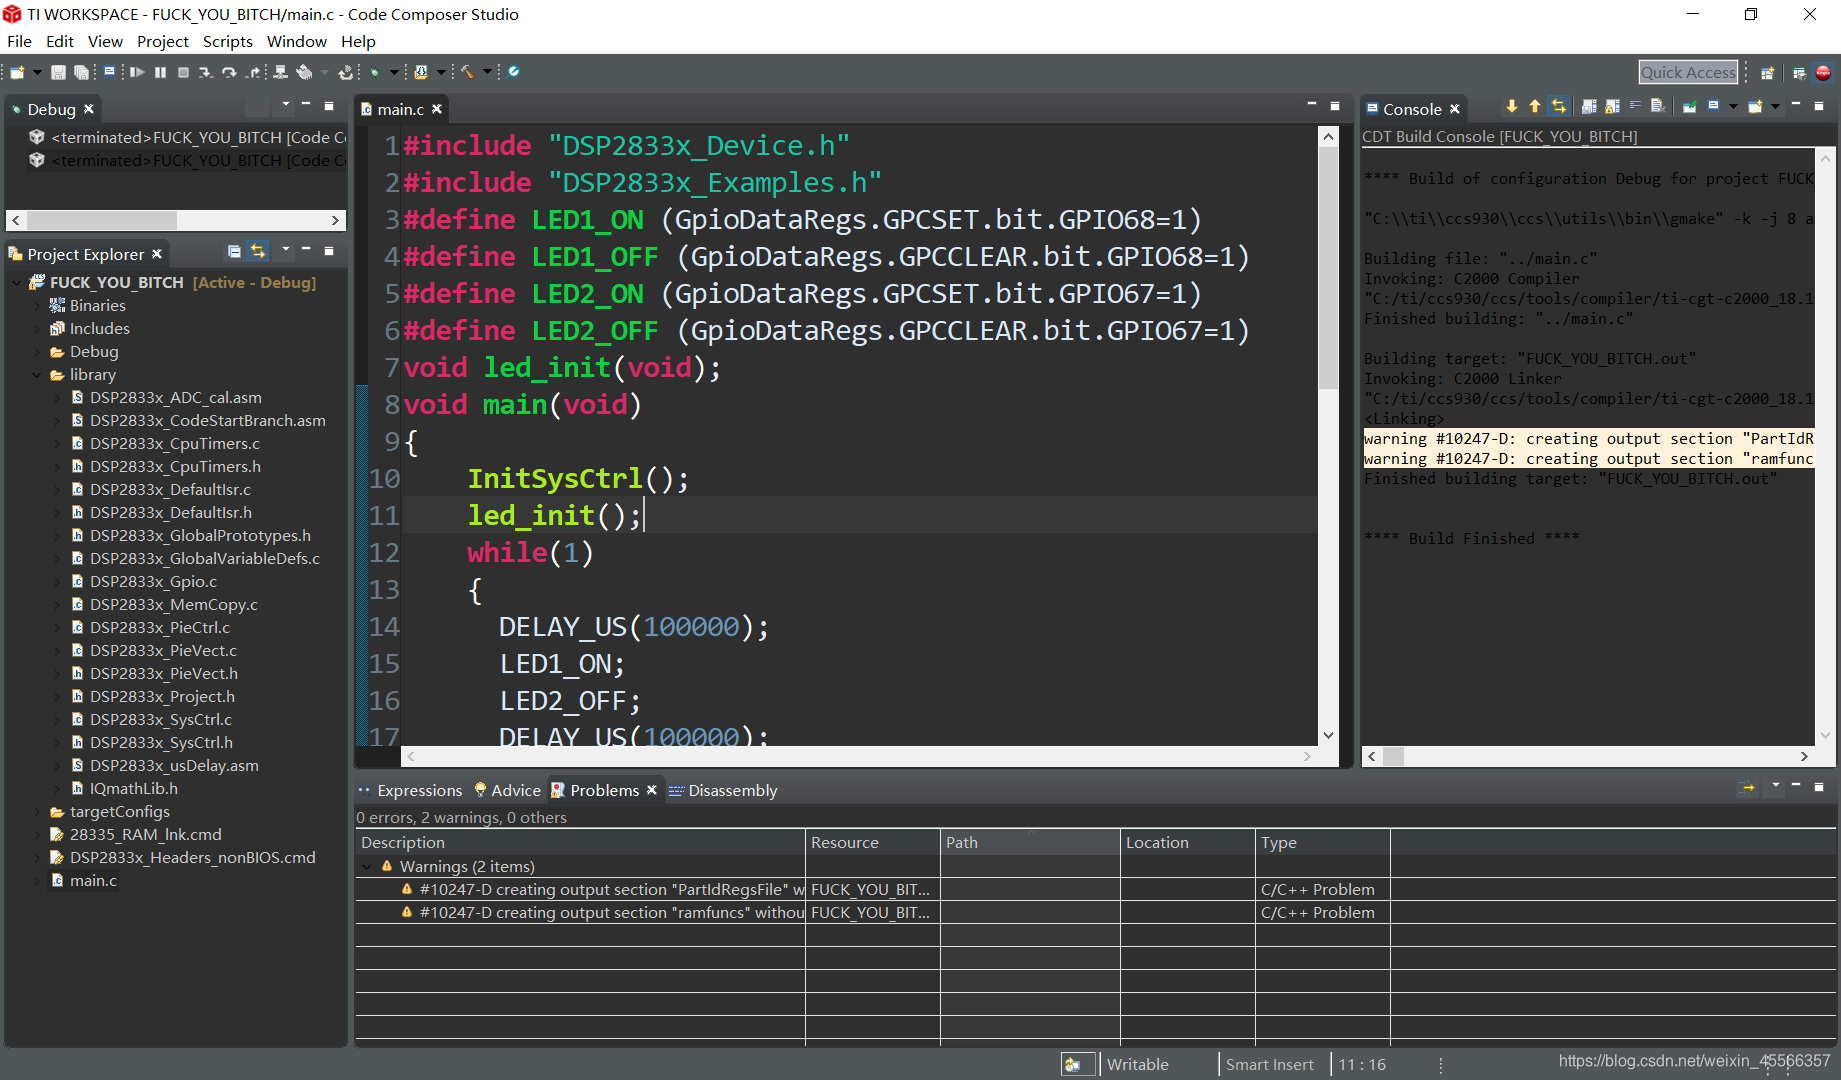Switch to the Expressions tab
This screenshot has width=1841, height=1080.
pos(410,790)
